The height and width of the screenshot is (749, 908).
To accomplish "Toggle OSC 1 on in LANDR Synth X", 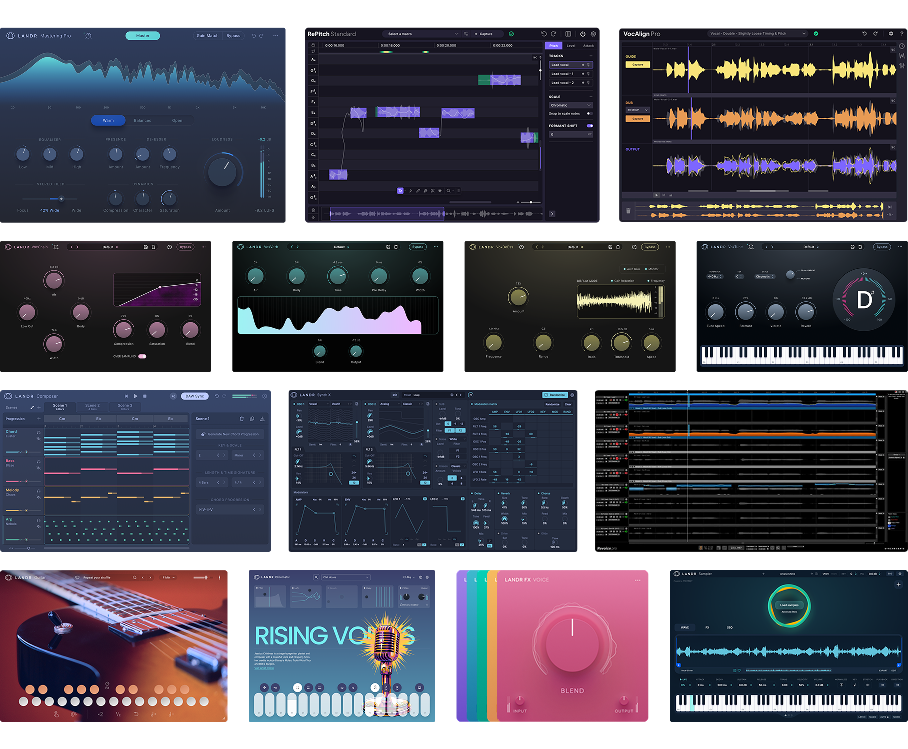I will 296,404.
